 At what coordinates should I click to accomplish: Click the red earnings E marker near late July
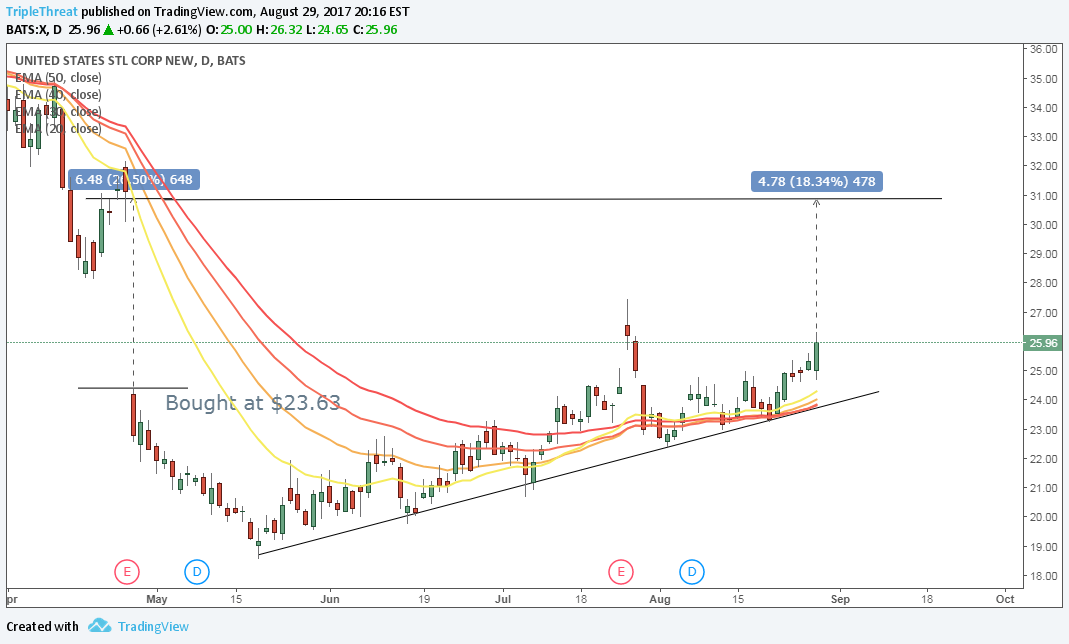click(620, 572)
